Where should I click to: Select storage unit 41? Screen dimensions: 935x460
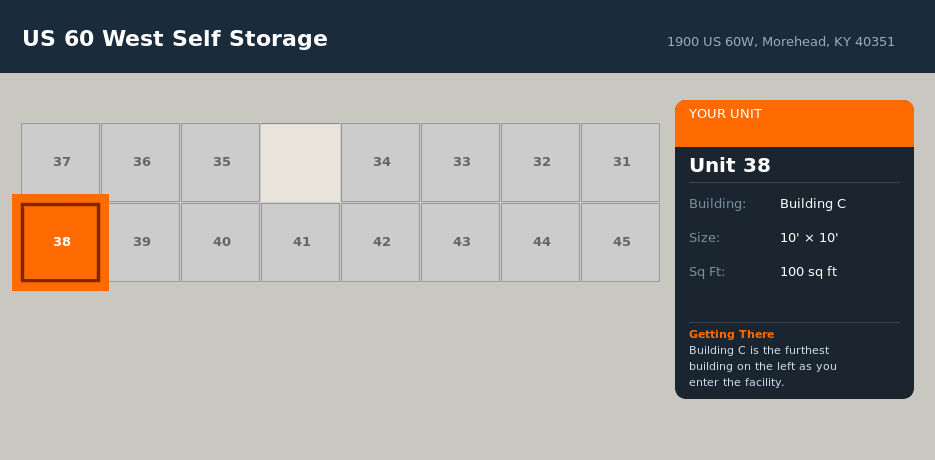(301, 242)
